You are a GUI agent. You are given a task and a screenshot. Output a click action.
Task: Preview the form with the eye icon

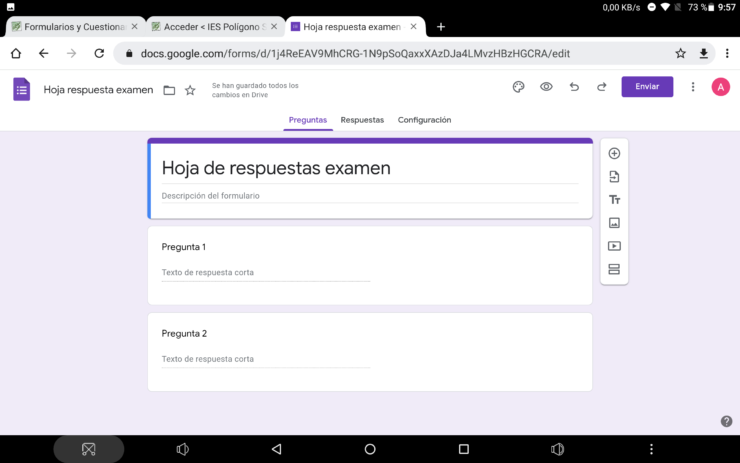point(546,87)
